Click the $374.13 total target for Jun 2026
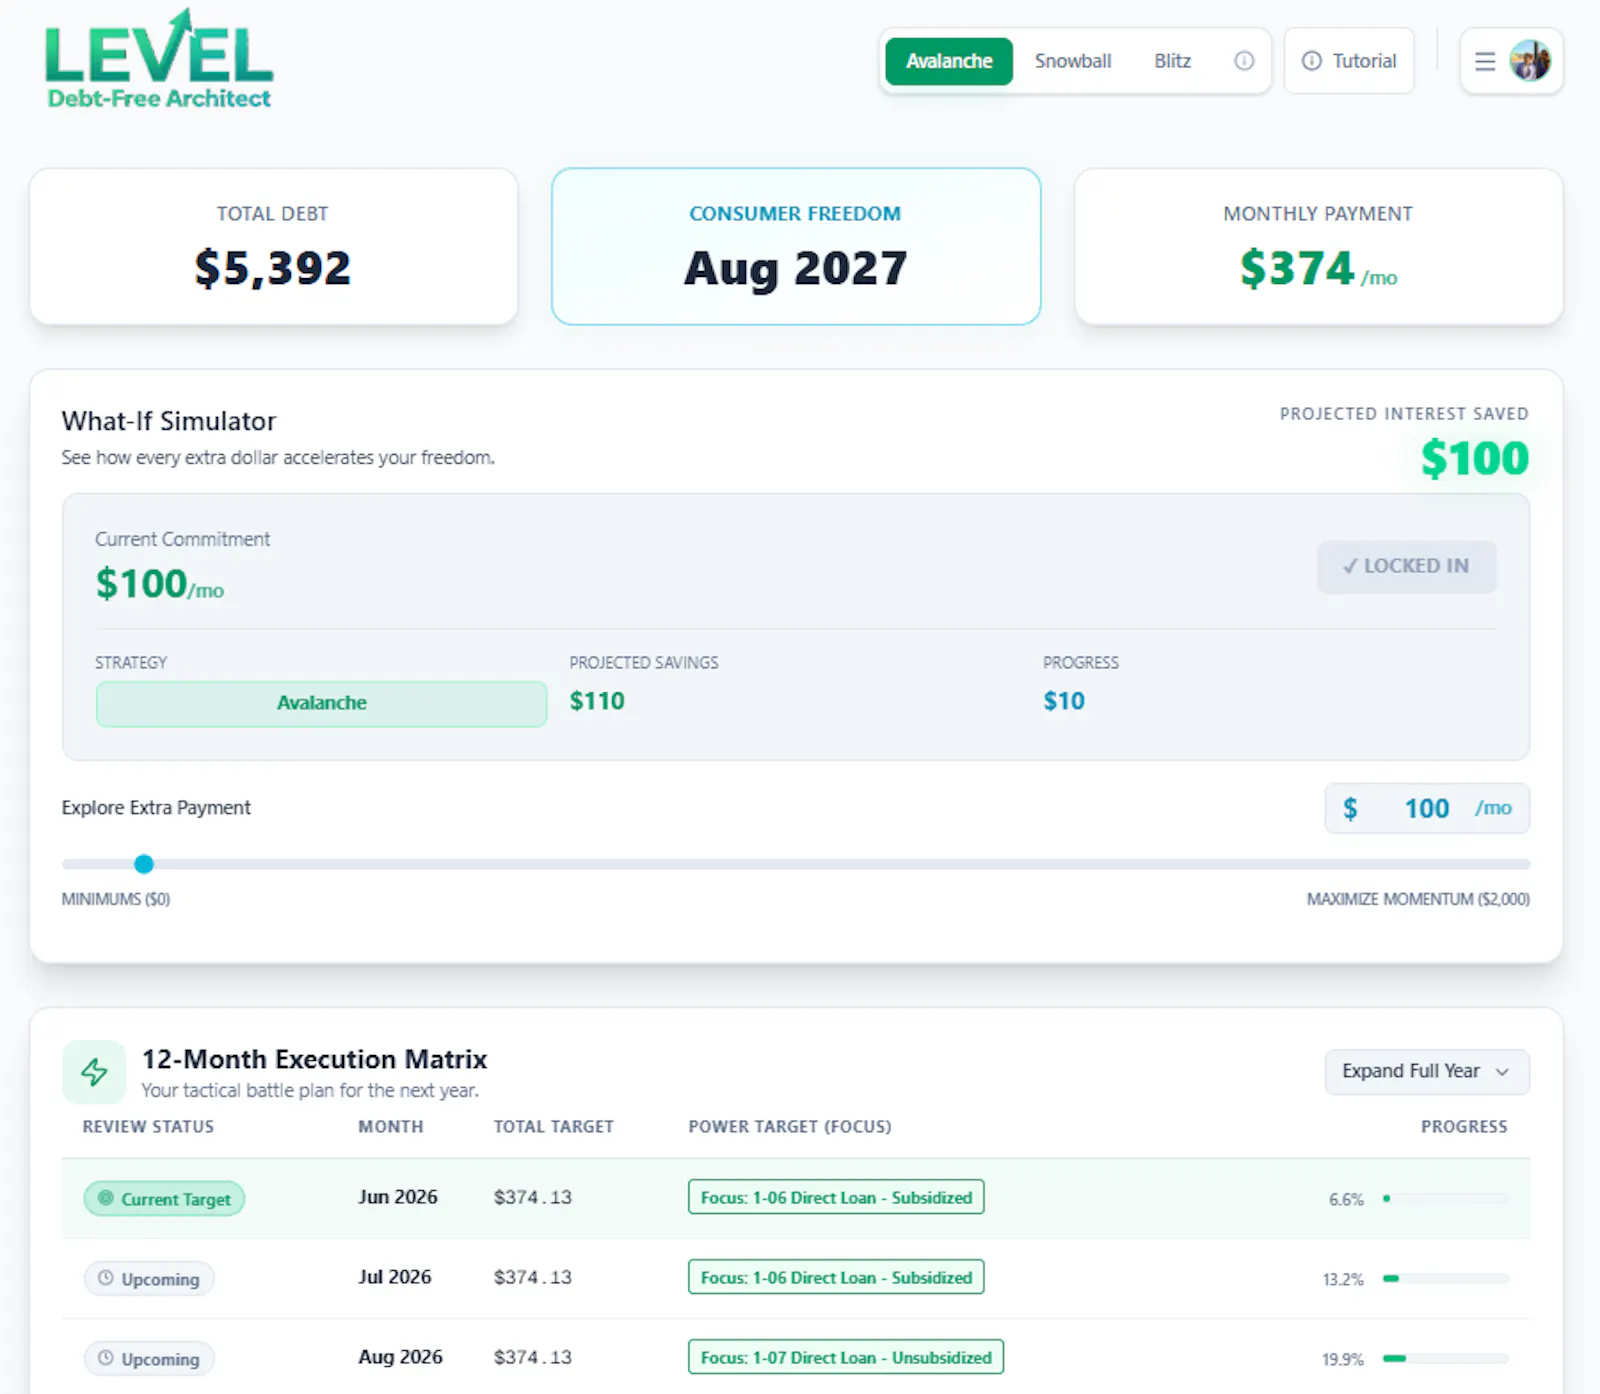Screen dimensions: 1600x1394 pyautogui.click(x=532, y=1197)
